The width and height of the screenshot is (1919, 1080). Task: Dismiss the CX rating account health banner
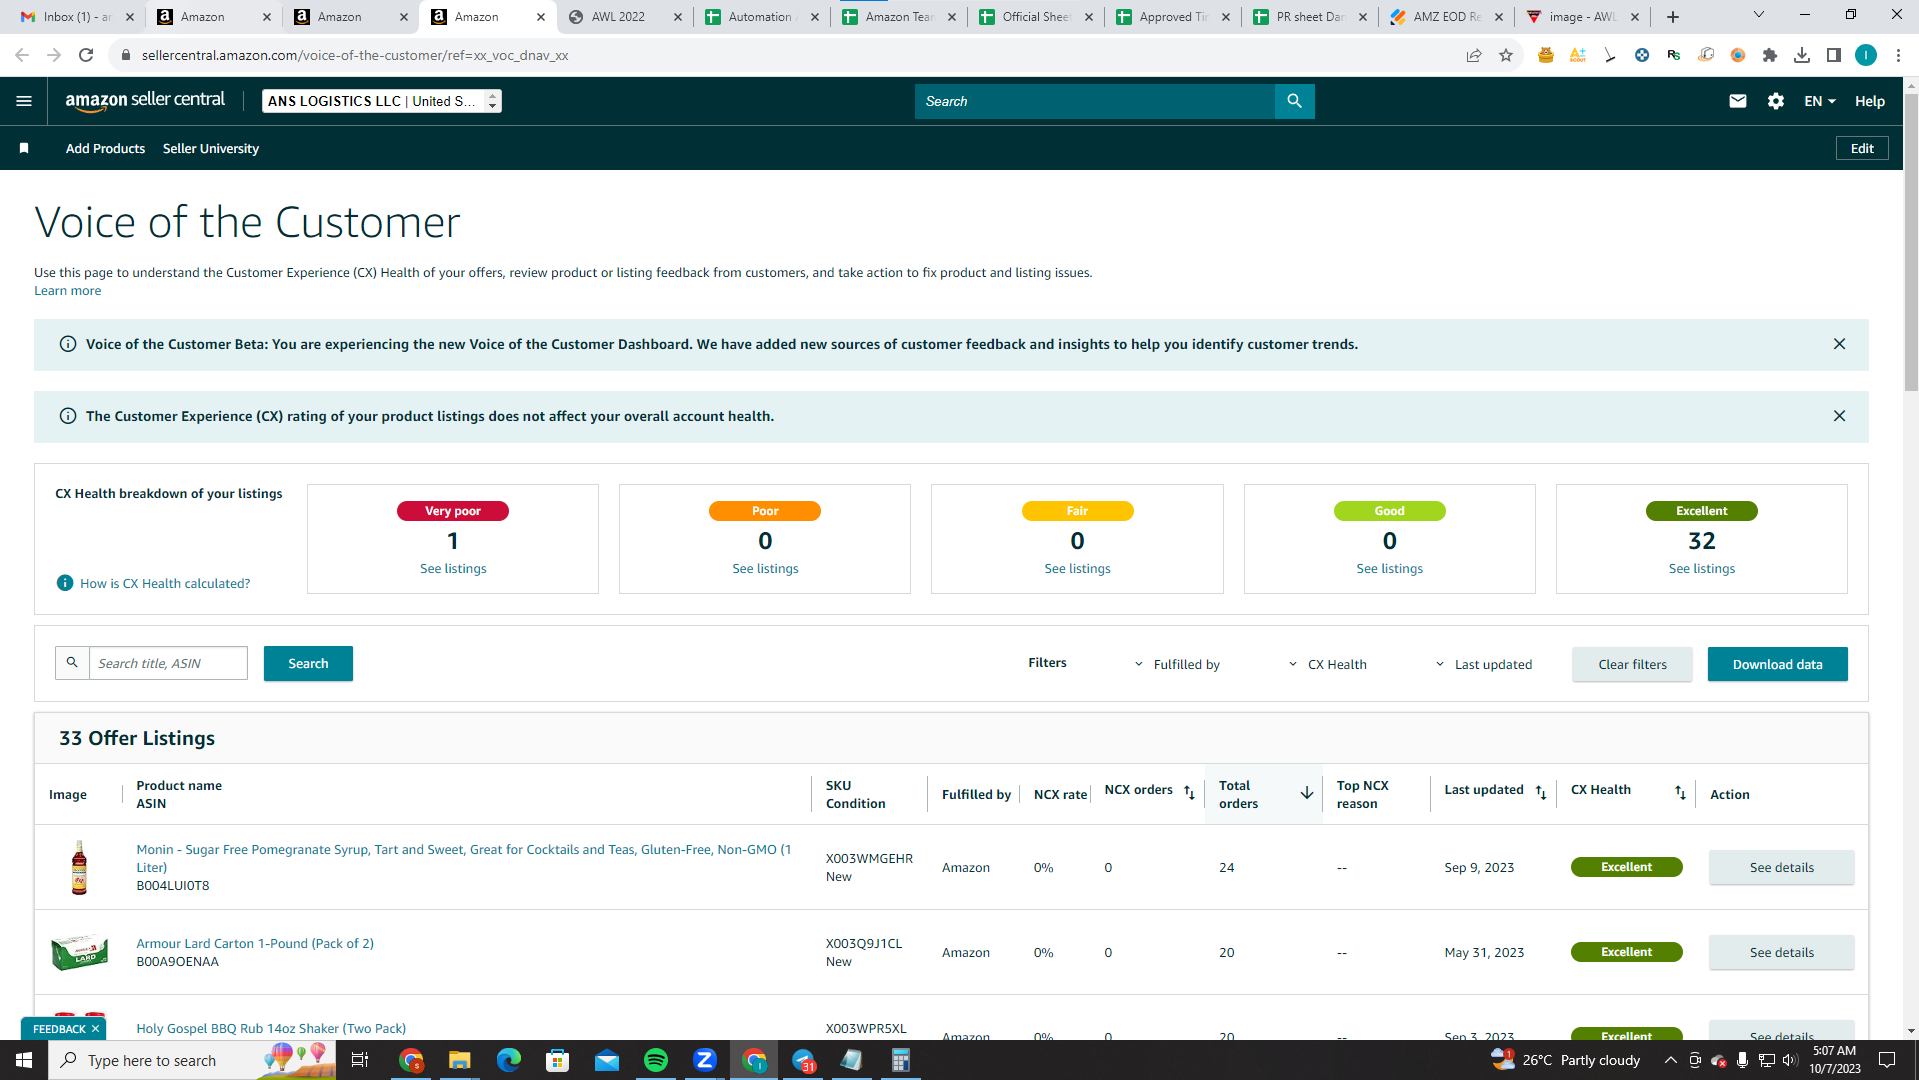click(x=1839, y=416)
